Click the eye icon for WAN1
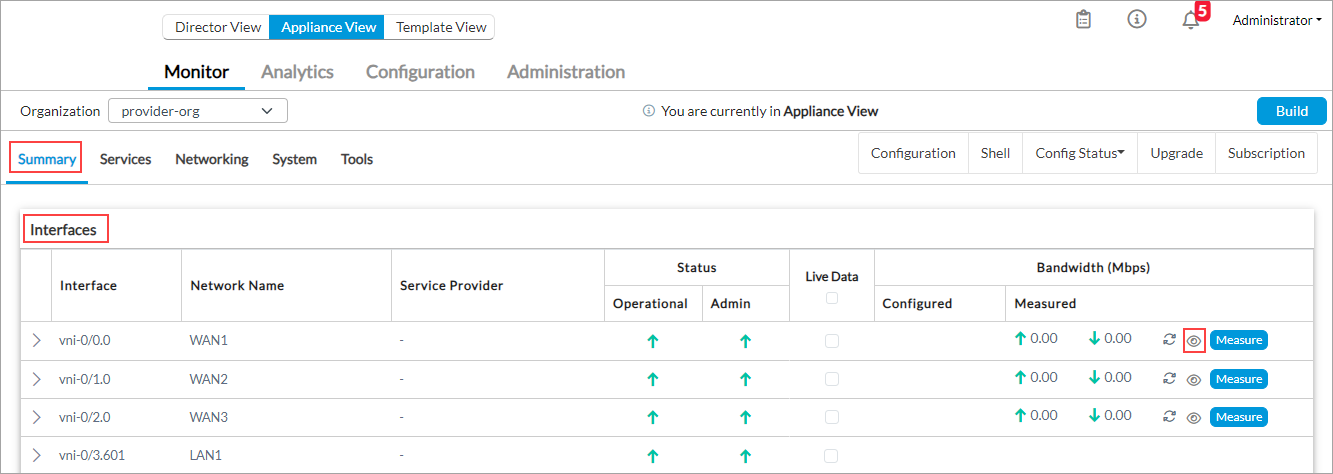 [x=1193, y=340]
